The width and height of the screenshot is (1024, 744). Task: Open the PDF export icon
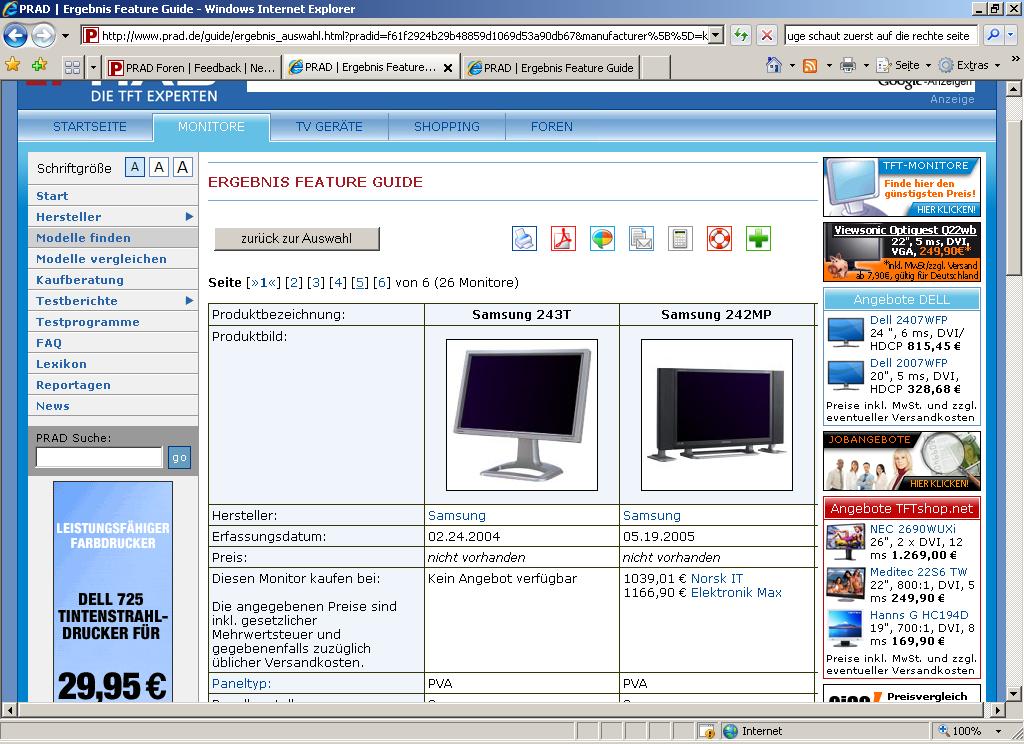point(563,239)
